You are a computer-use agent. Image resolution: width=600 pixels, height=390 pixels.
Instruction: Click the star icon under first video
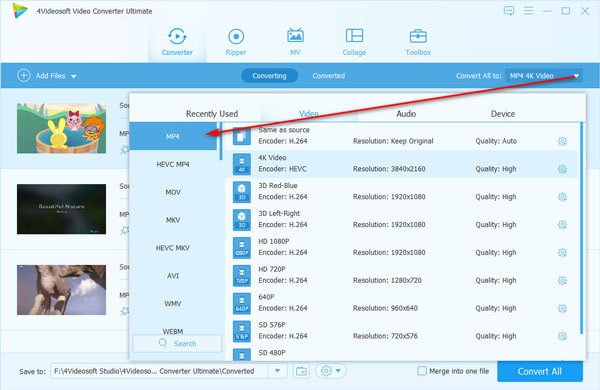[125, 150]
